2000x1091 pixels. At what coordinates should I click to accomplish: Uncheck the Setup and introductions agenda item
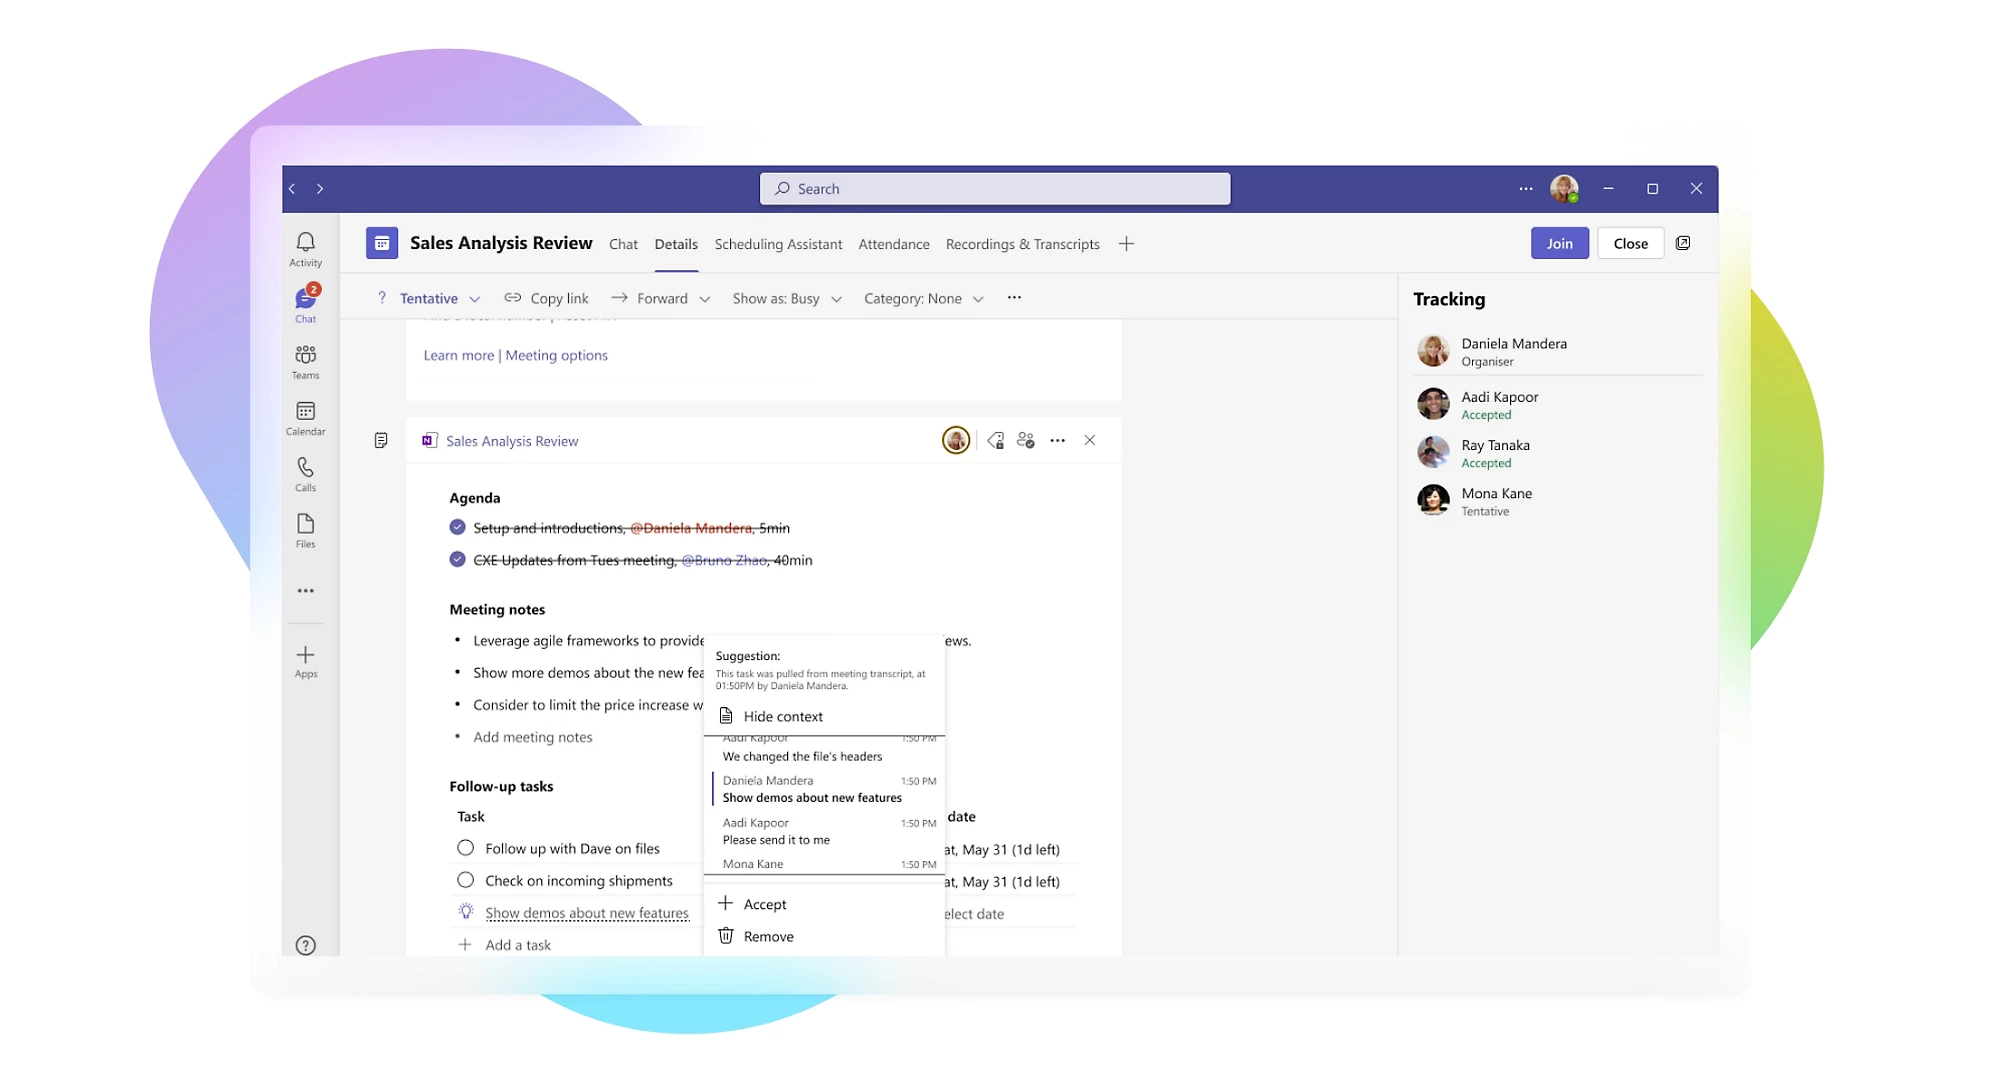[457, 527]
